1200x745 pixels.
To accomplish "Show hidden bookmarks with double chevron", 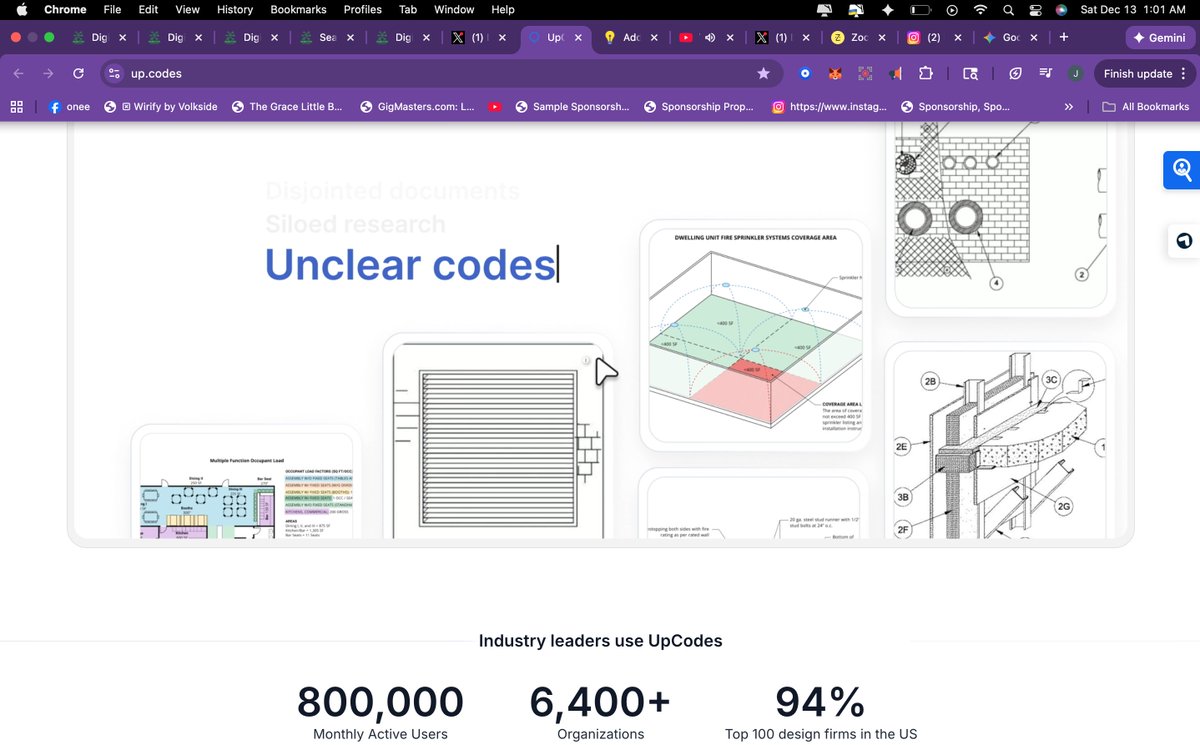I will [x=1069, y=106].
